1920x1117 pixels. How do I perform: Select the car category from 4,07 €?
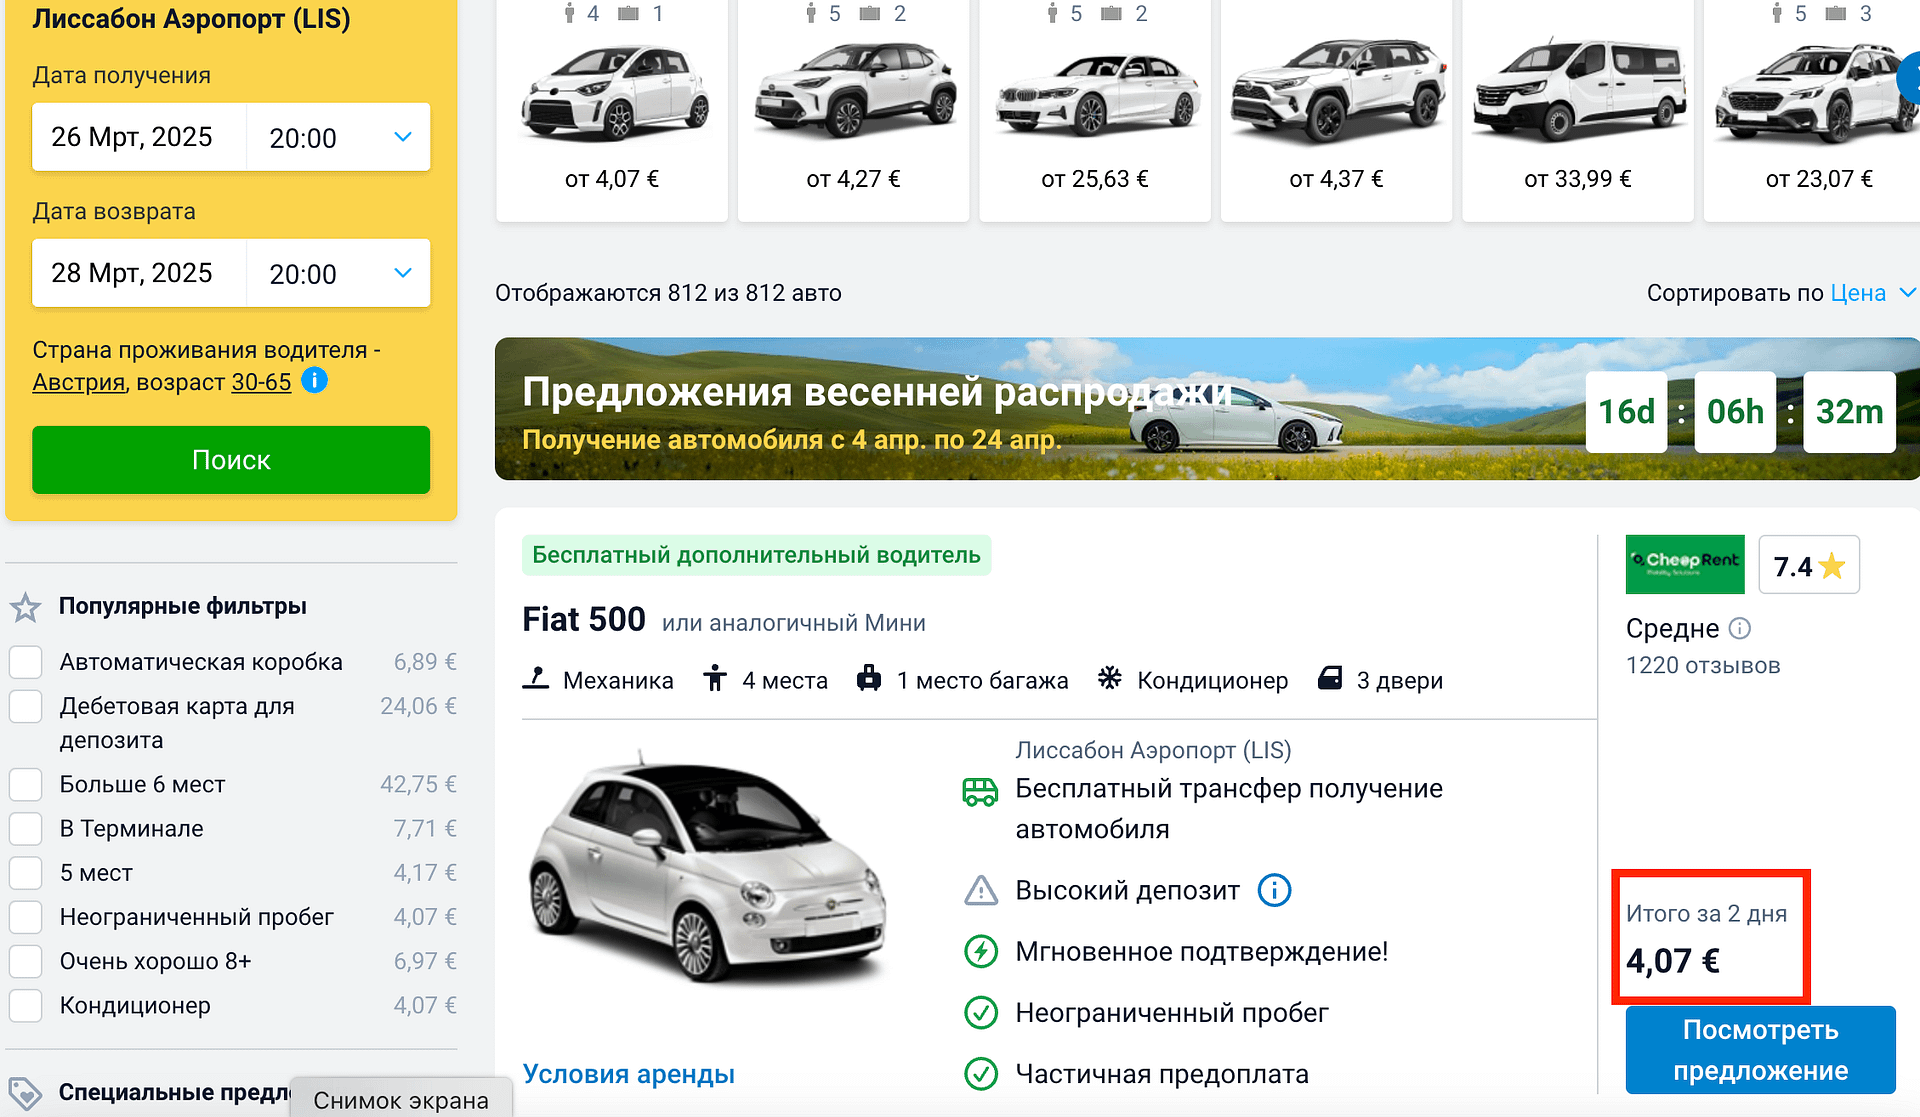(612, 110)
